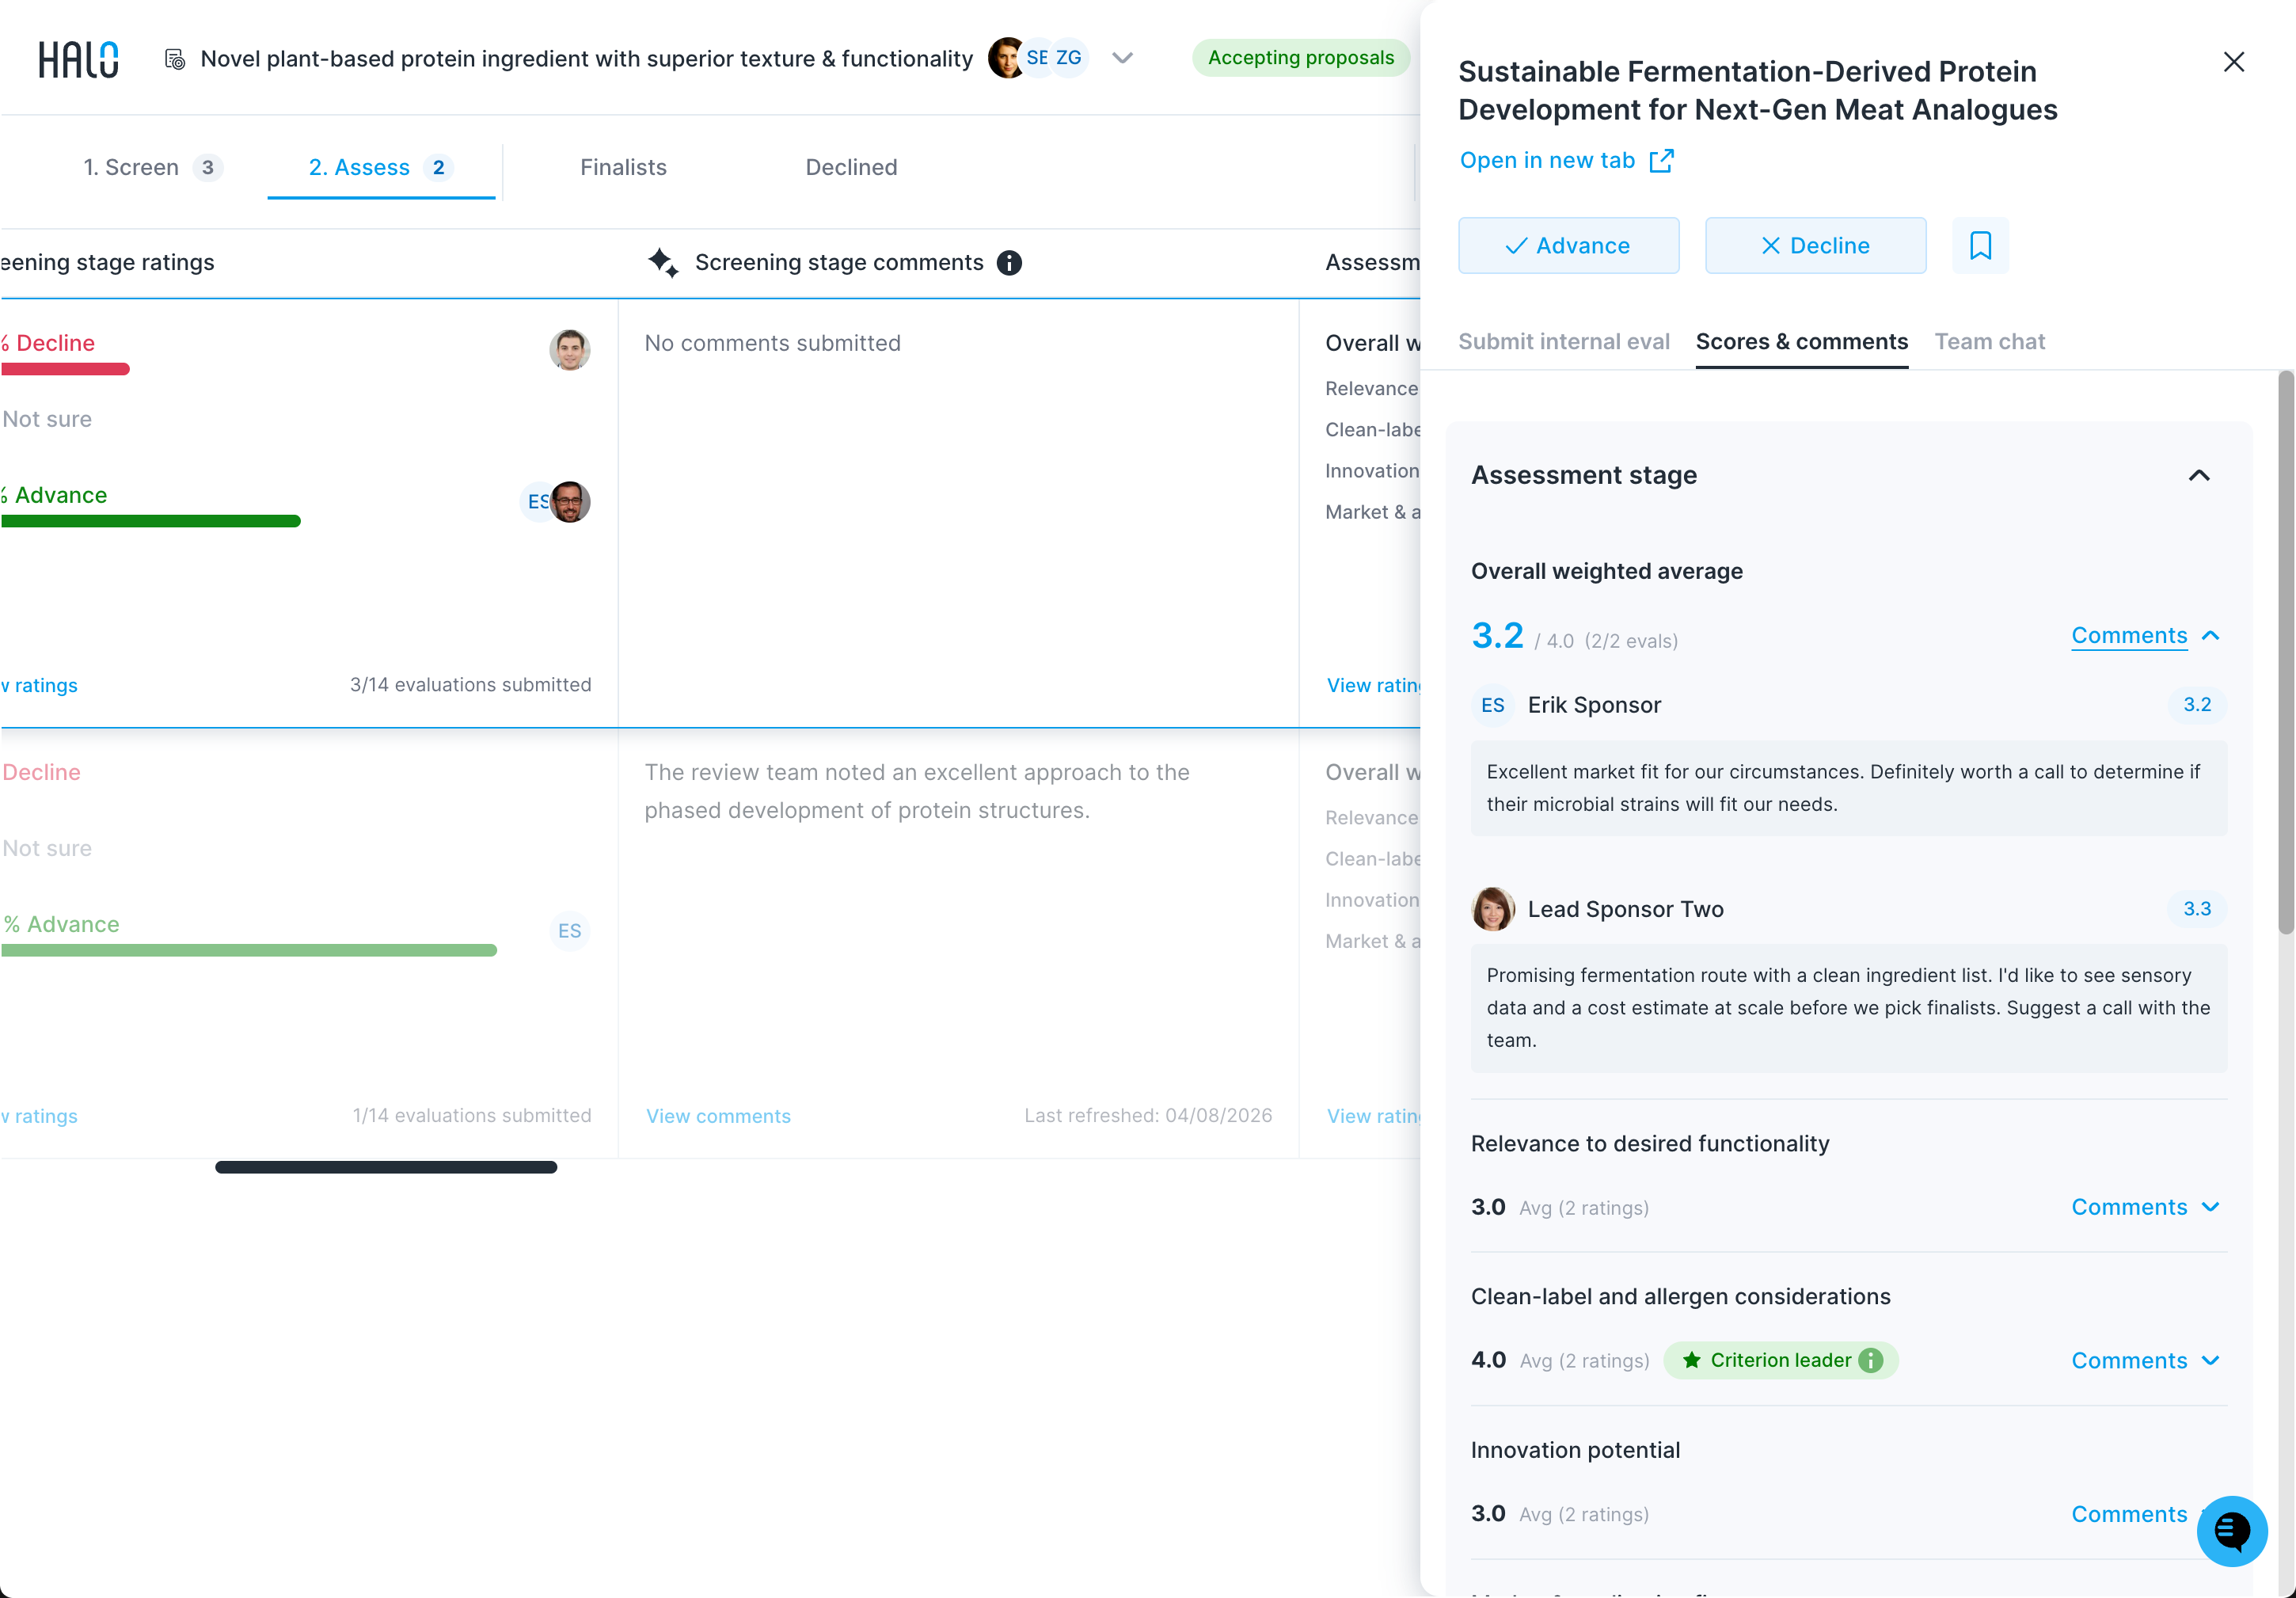Open the Team chat tab
This screenshot has height=1598, width=2296.
click(1989, 342)
